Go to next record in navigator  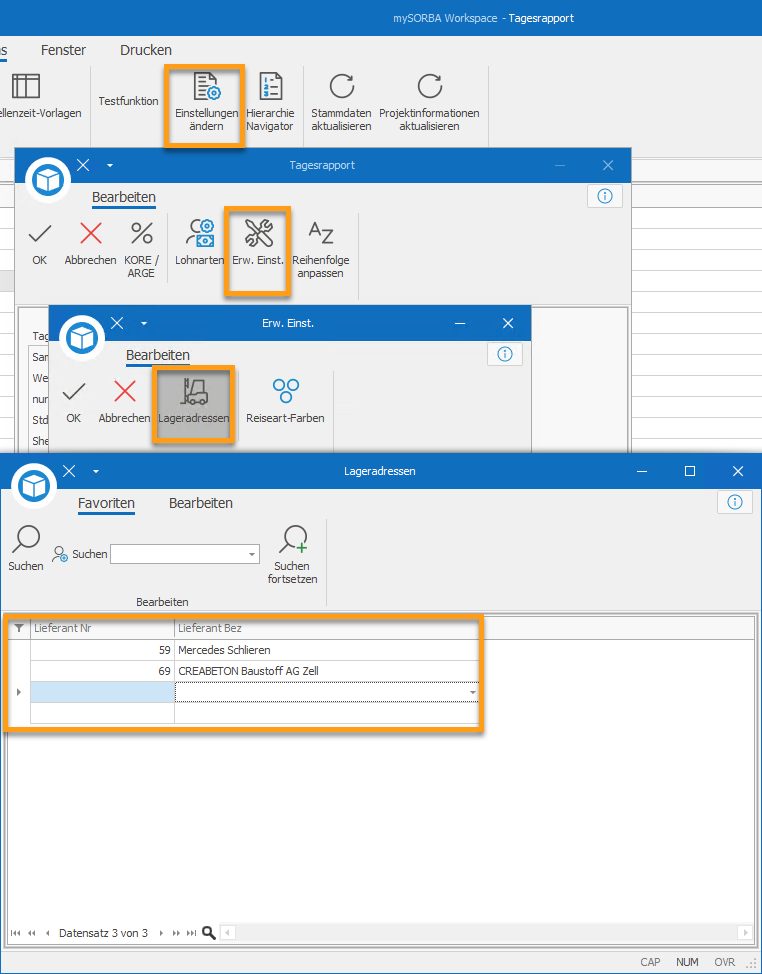click(161, 933)
